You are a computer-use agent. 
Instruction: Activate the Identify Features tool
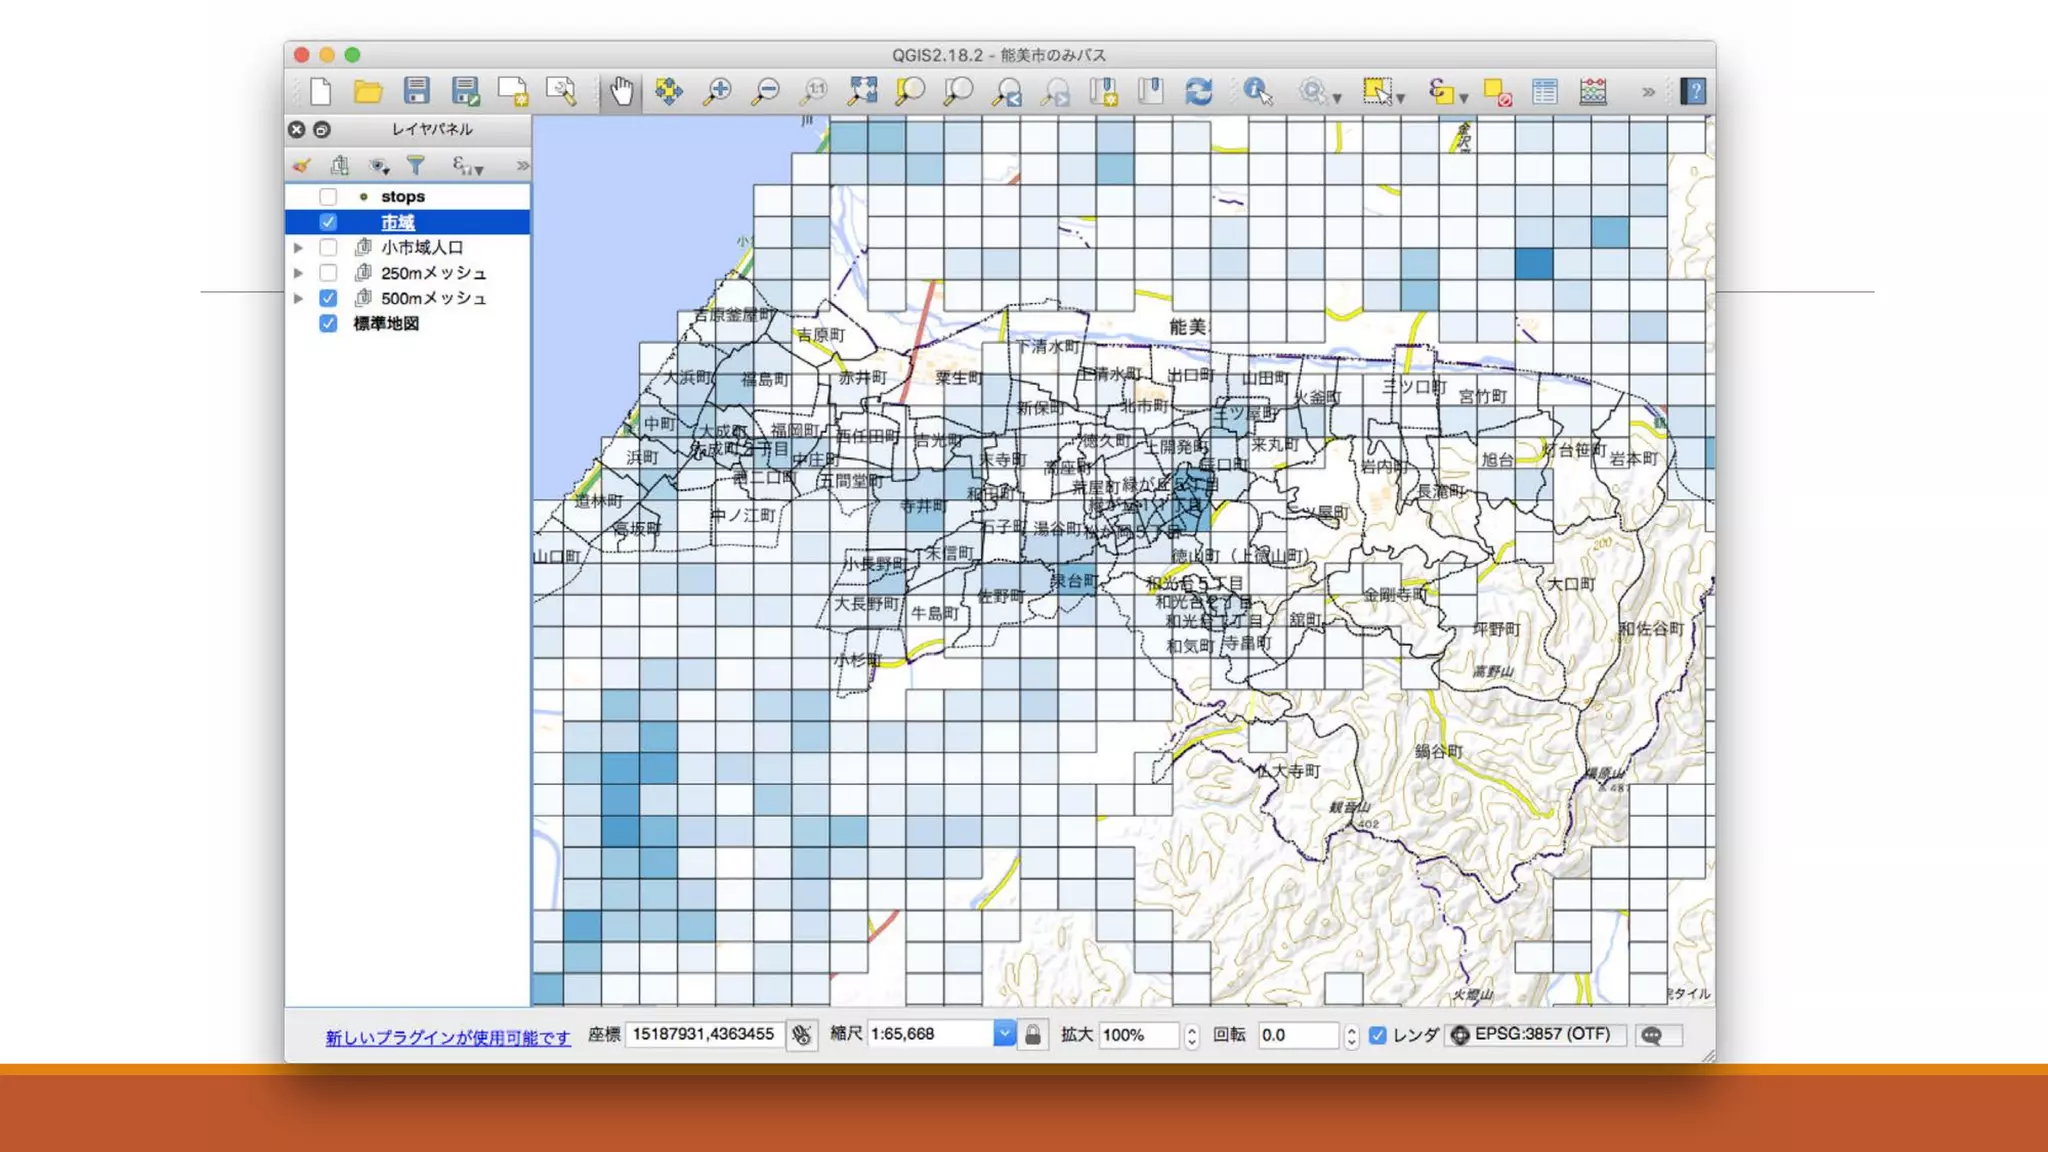pos(1257,92)
